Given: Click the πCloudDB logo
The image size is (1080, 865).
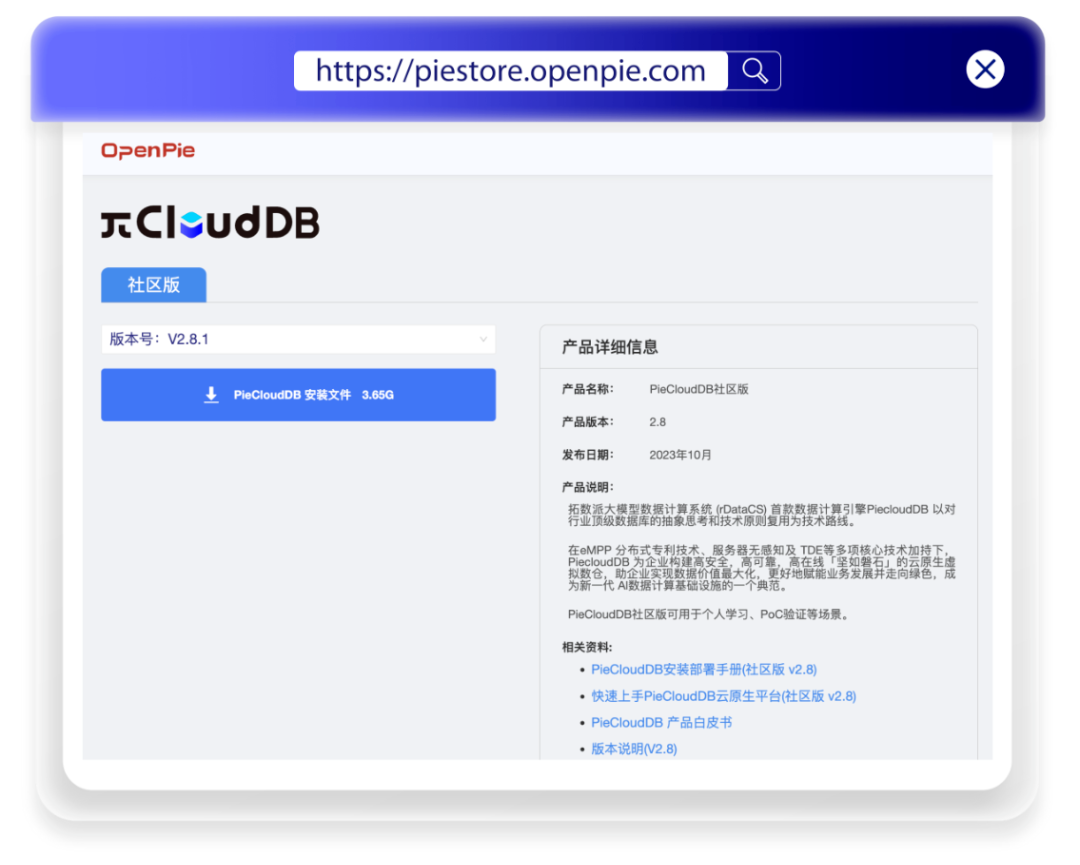Looking at the screenshot, I should tap(210, 222).
